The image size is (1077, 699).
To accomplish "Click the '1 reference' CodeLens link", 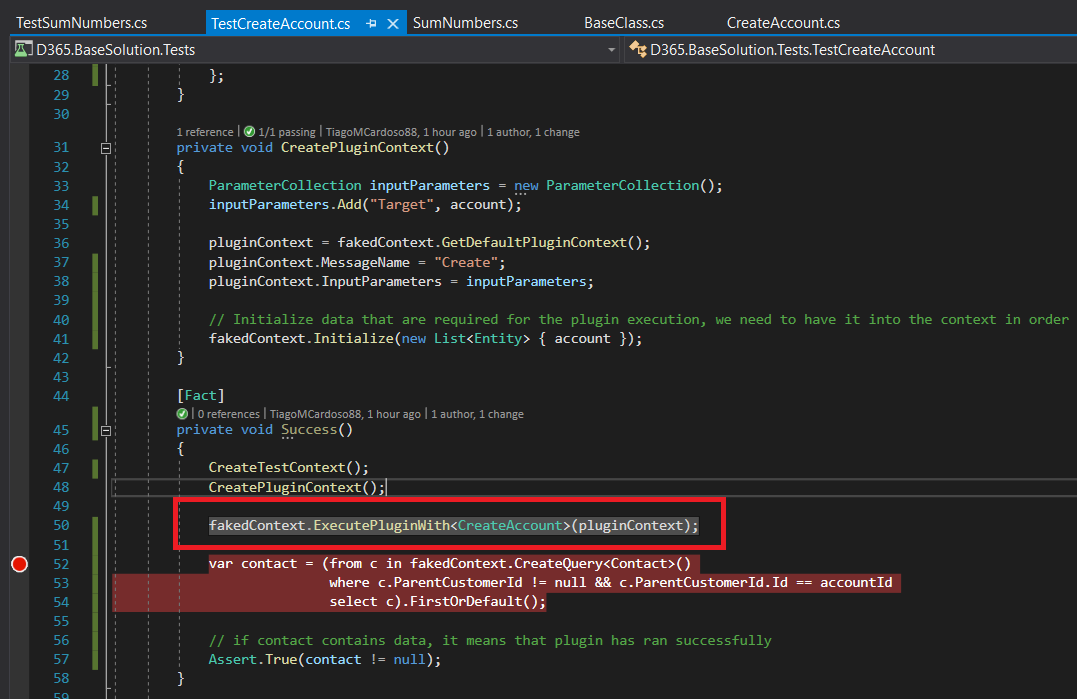I will pyautogui.click(x=205, y=132).
